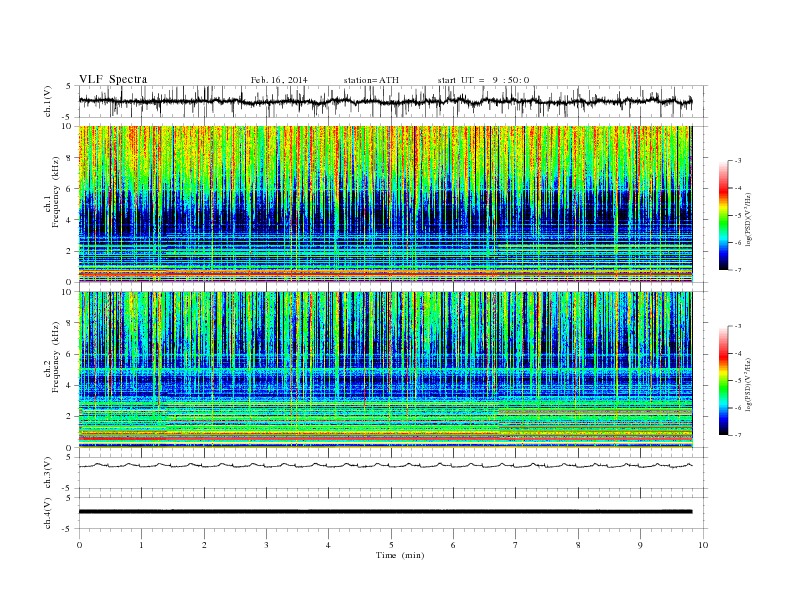Click the "station=ATH" header label
The width and height of the screenshot is (792, 612).
click(371, 80)
